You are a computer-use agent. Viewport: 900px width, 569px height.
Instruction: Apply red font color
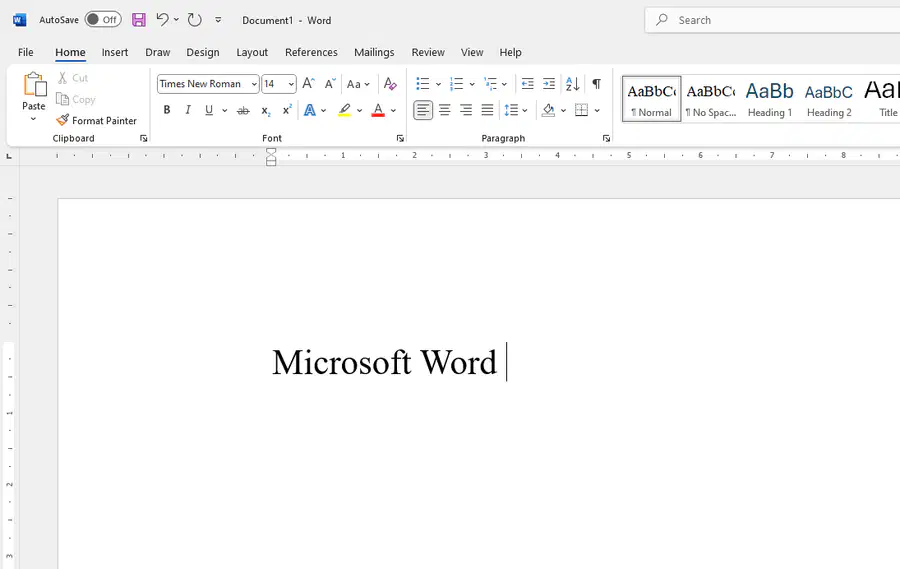pos(378,110)
